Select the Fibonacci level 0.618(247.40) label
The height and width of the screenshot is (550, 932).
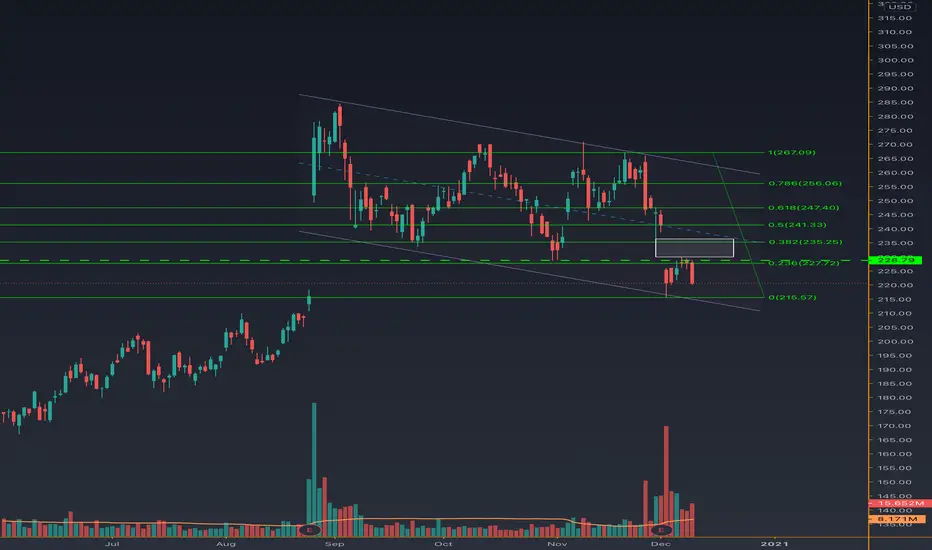804,208
